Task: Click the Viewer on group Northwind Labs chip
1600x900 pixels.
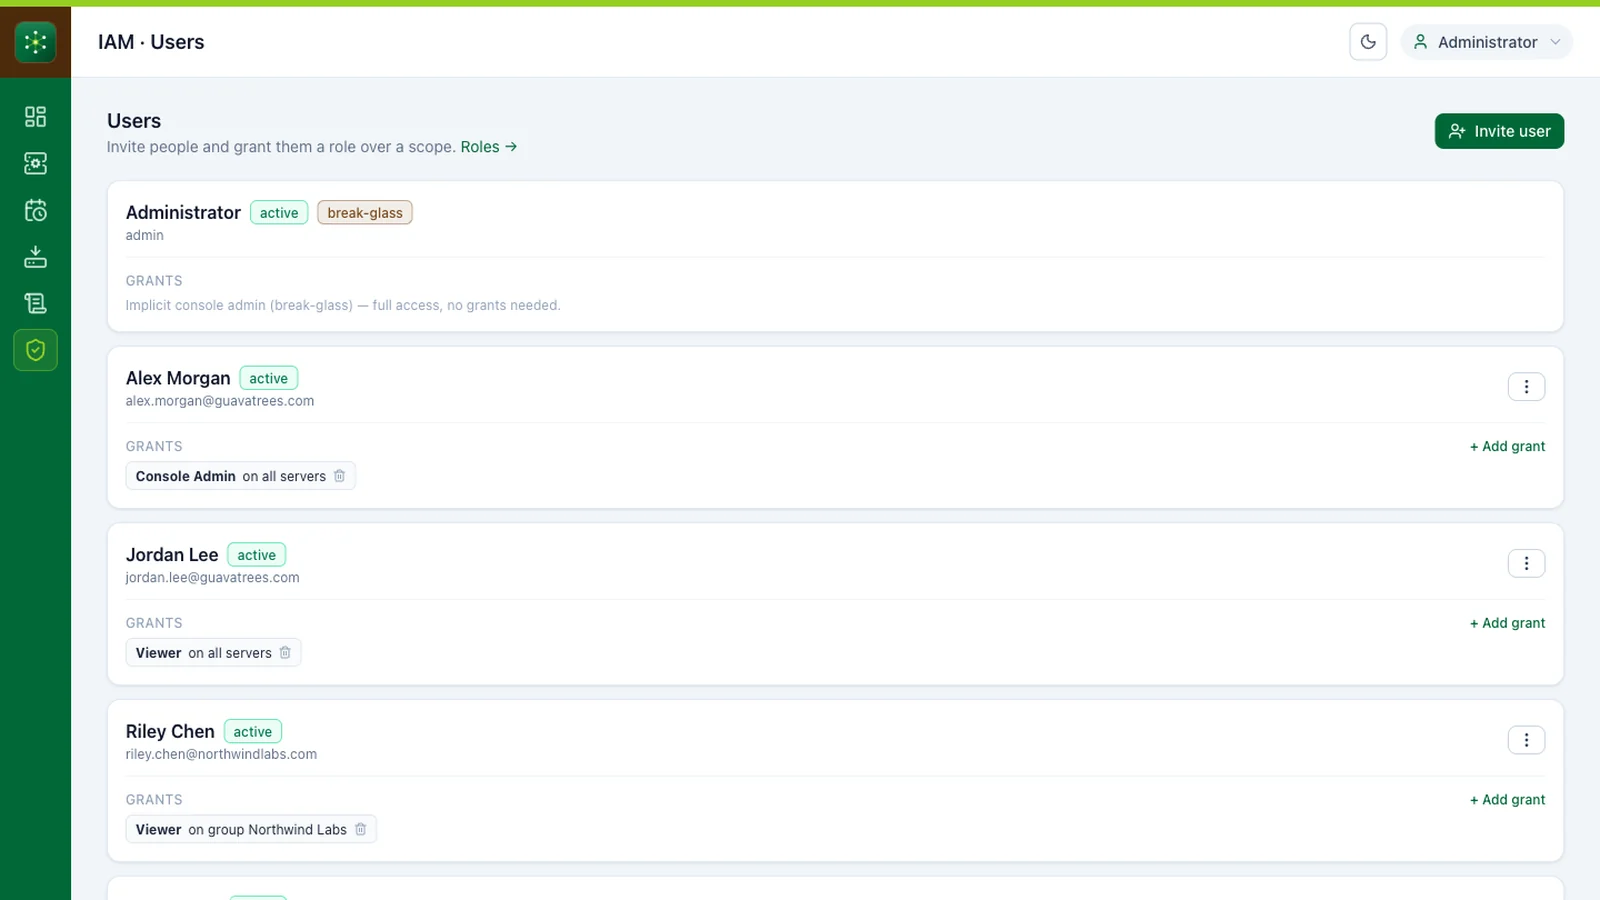Action: point(251,829)
